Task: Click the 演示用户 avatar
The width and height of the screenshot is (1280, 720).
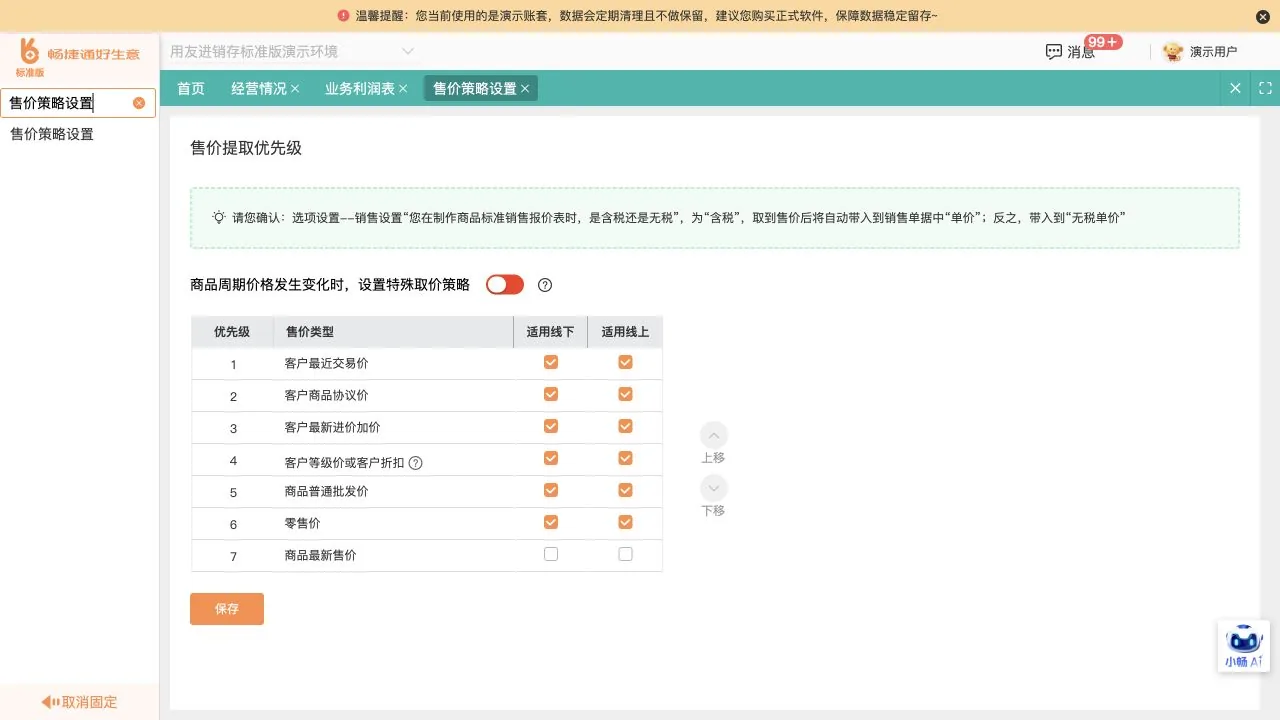Action: pyautogui.click(x=1172, y=52)
